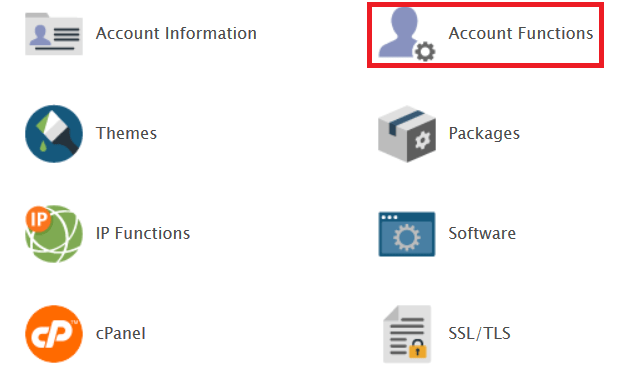Open the SSL/TLS document lock icon

click(407, 334)
